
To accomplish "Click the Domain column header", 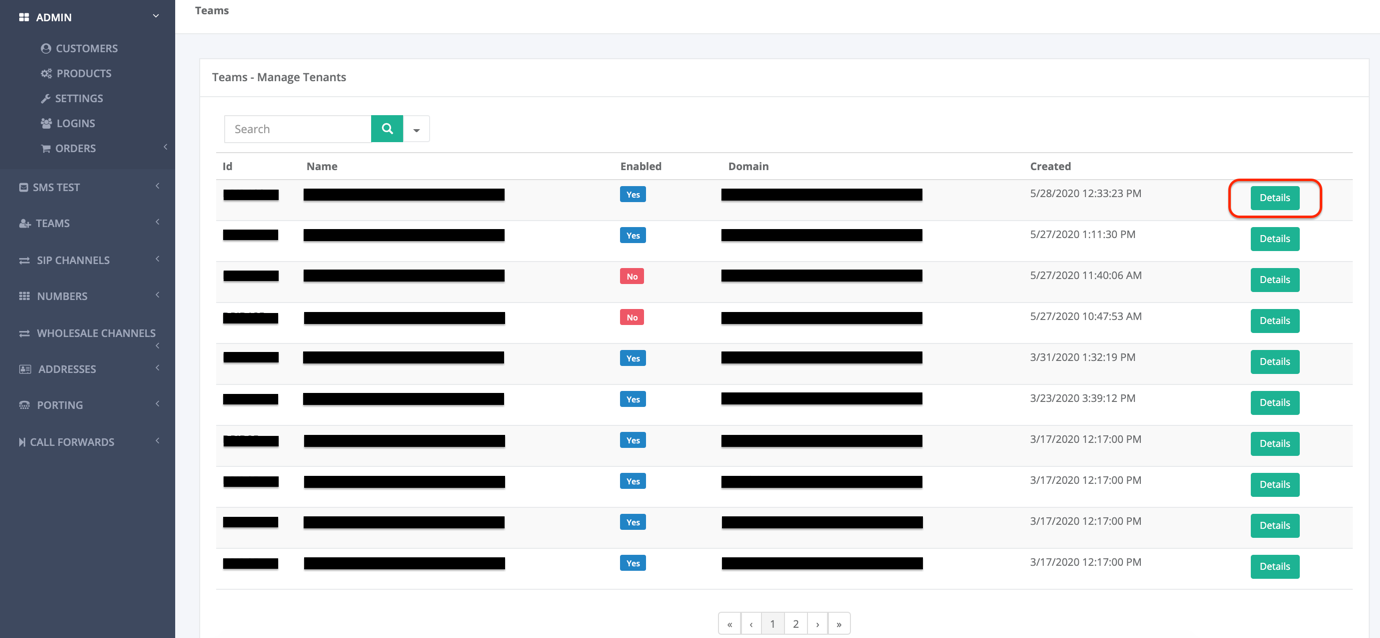I will click(748, 166).
